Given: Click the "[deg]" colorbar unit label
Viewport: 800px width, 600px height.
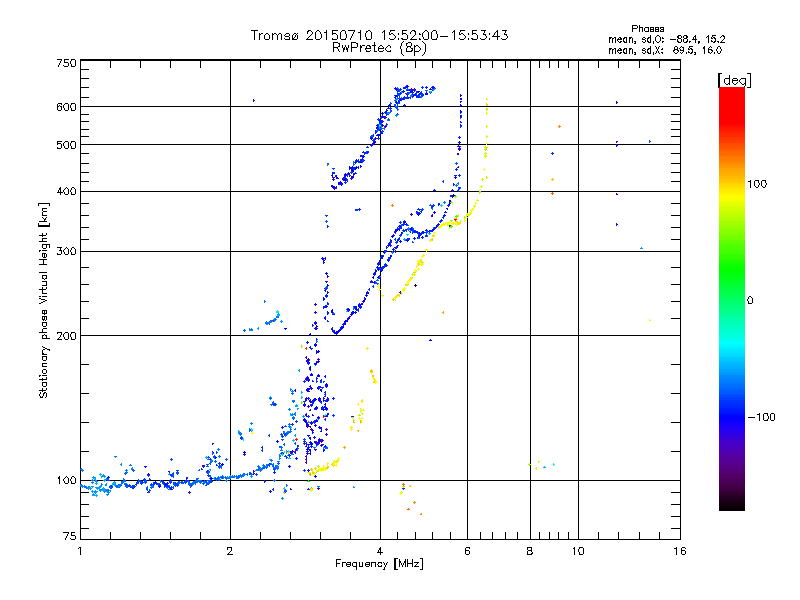Looking at the screenshot, I should point(734,81).
